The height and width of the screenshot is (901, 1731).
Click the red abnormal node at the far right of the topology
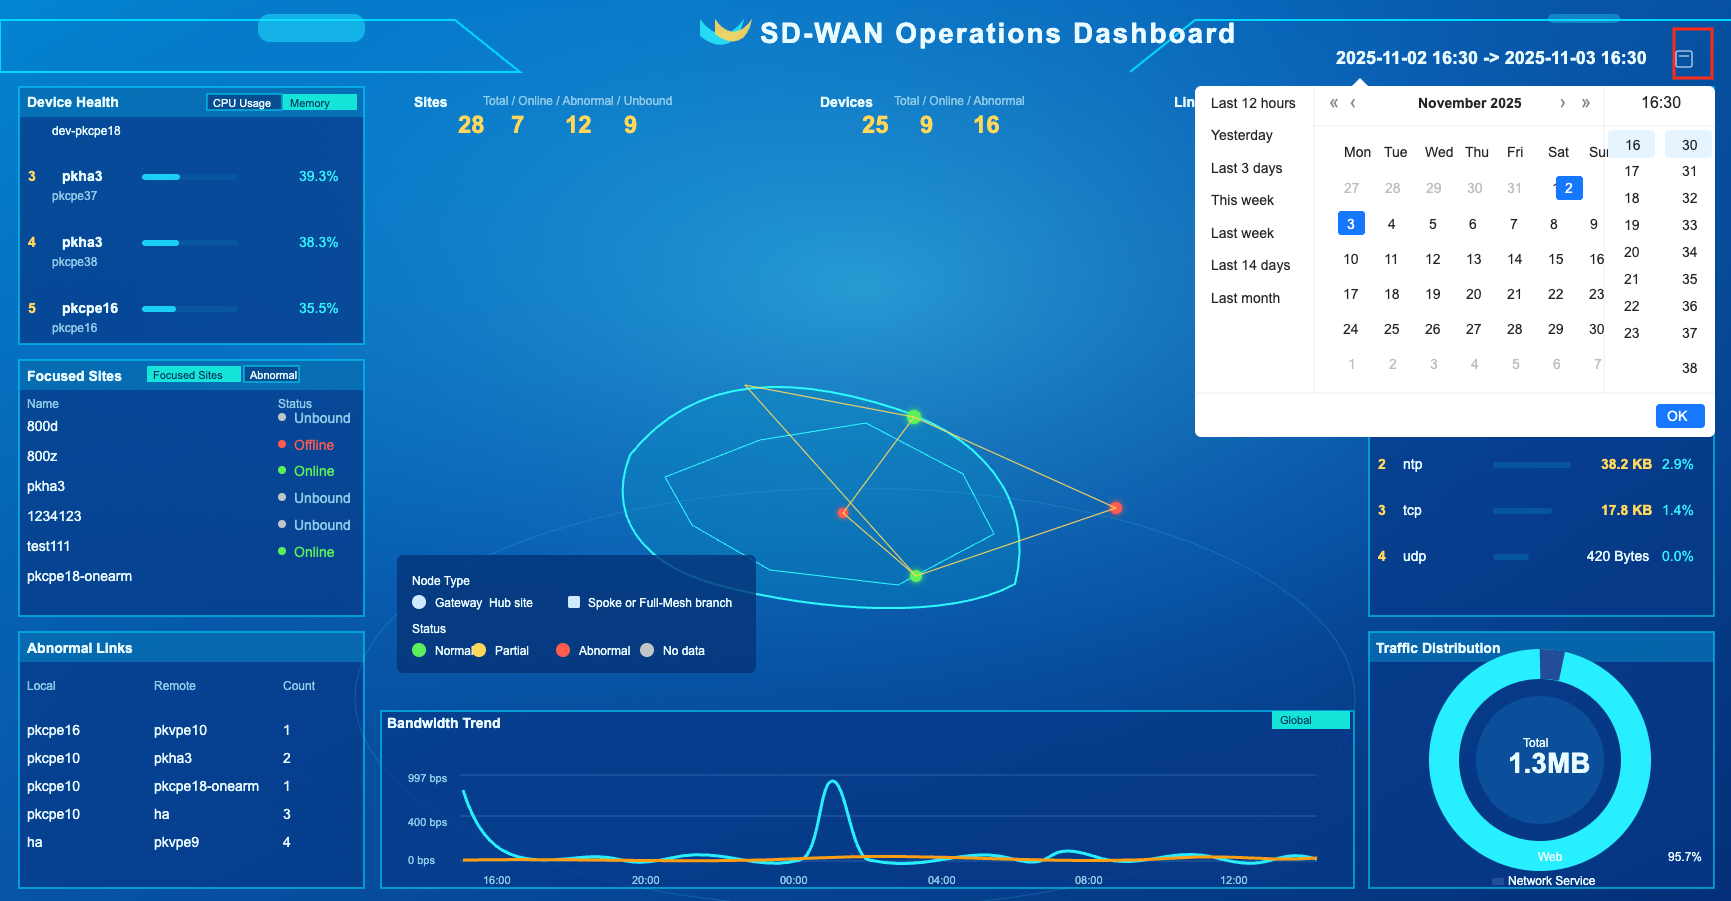point(1115,508)
